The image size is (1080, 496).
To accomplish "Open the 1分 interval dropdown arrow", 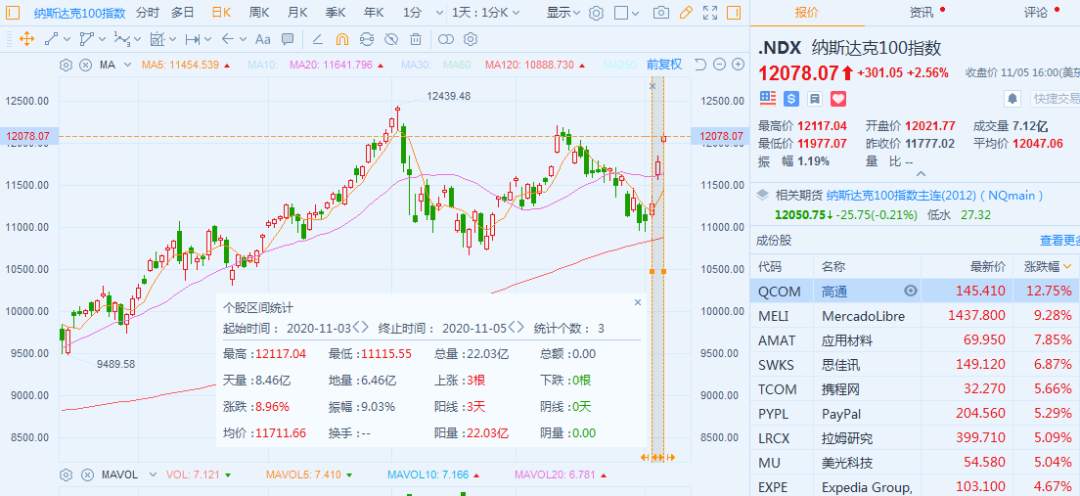I will [439, 13].
